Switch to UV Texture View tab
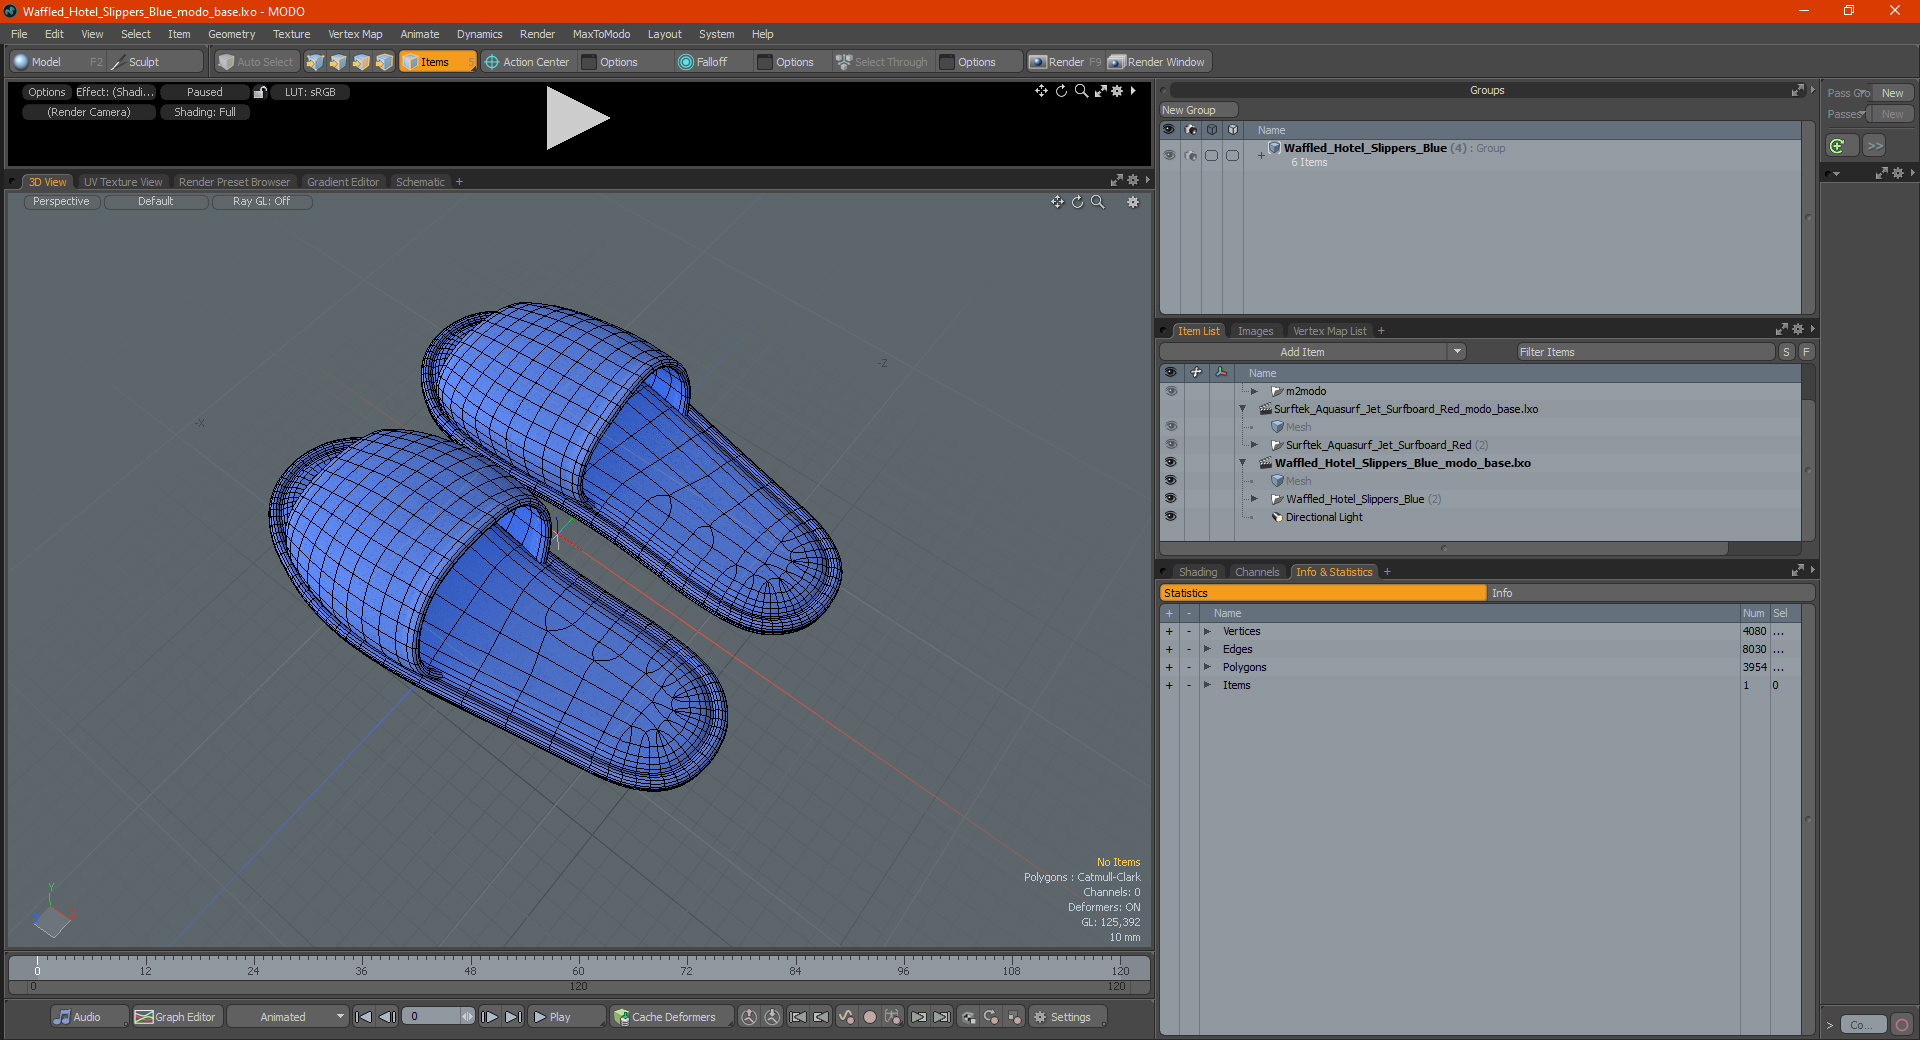Image resolution: width=1920 pixels, height=1040 pixels. [122, 182]
